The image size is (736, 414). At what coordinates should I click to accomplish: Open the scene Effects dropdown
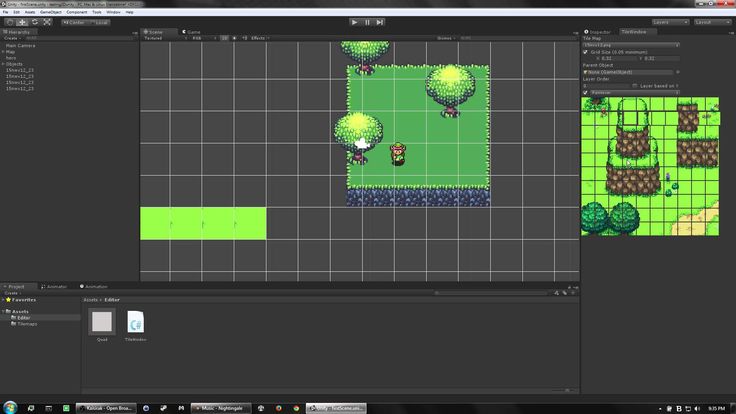pos(260,38)
